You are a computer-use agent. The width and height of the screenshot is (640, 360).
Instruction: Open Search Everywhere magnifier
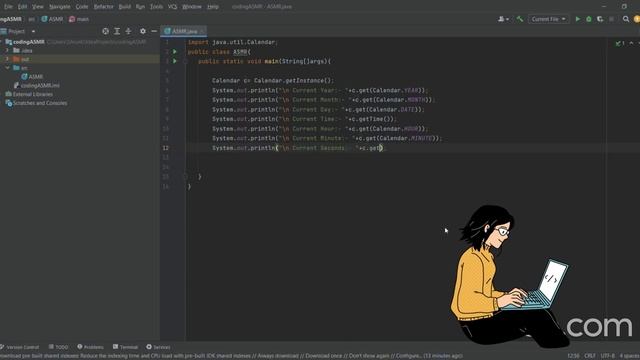626,19
